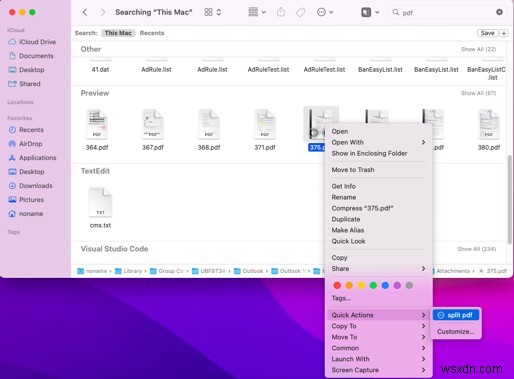Image resolution: width=514 pixels, height=379 pixels.
Task: Choose Tags… in the context menu
Action: point(378,298)
